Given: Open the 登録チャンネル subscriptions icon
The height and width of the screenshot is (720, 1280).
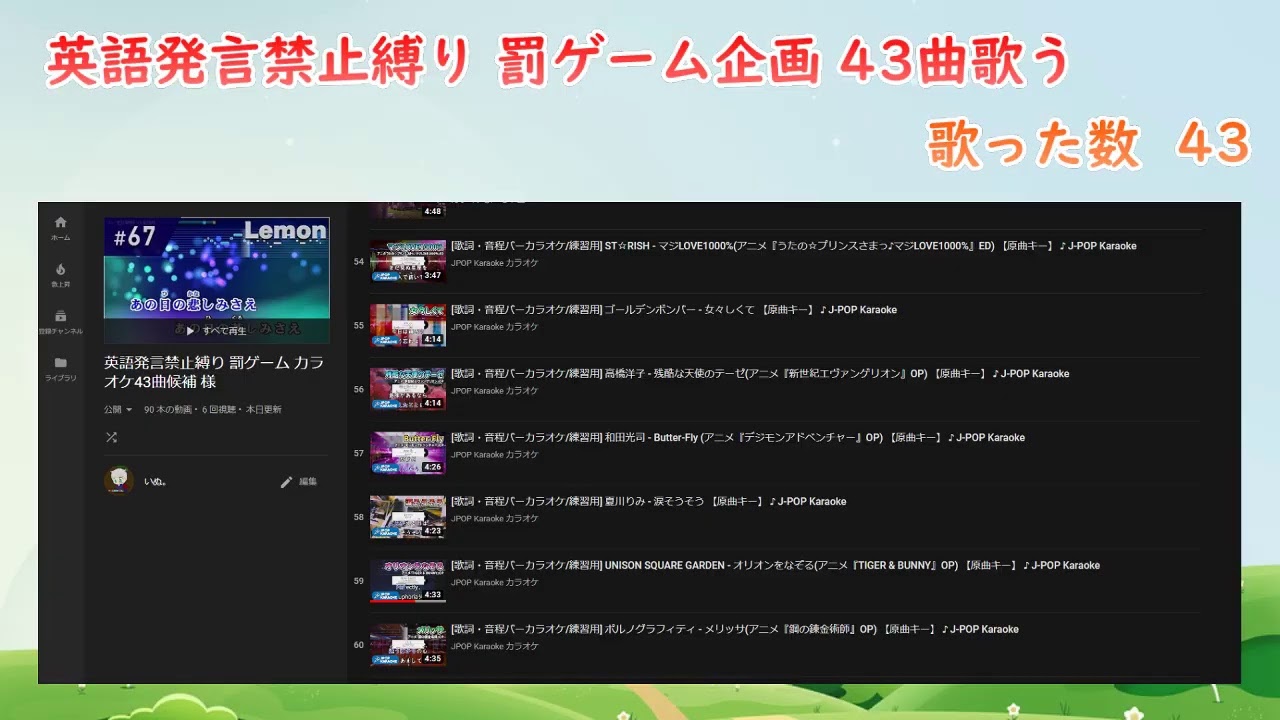Looking at the screenshot, I should 60,321.
